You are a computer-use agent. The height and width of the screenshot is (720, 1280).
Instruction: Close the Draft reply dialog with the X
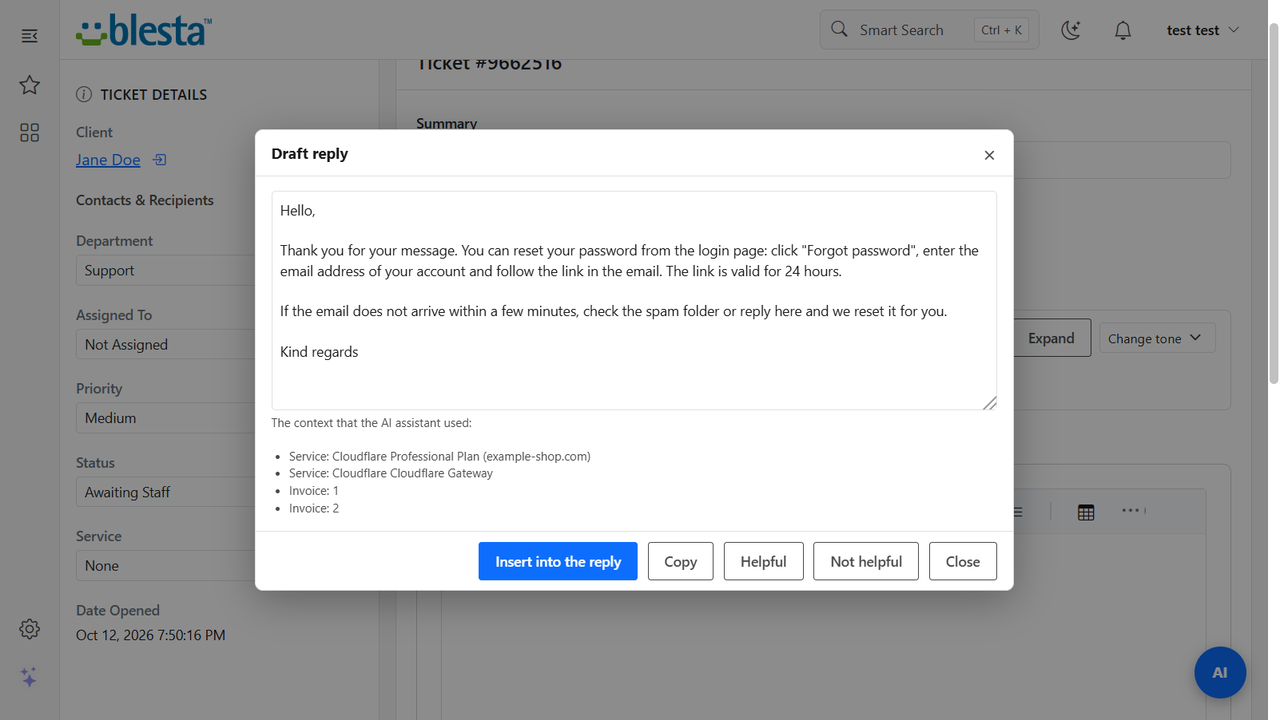click(x=989, y=155)
